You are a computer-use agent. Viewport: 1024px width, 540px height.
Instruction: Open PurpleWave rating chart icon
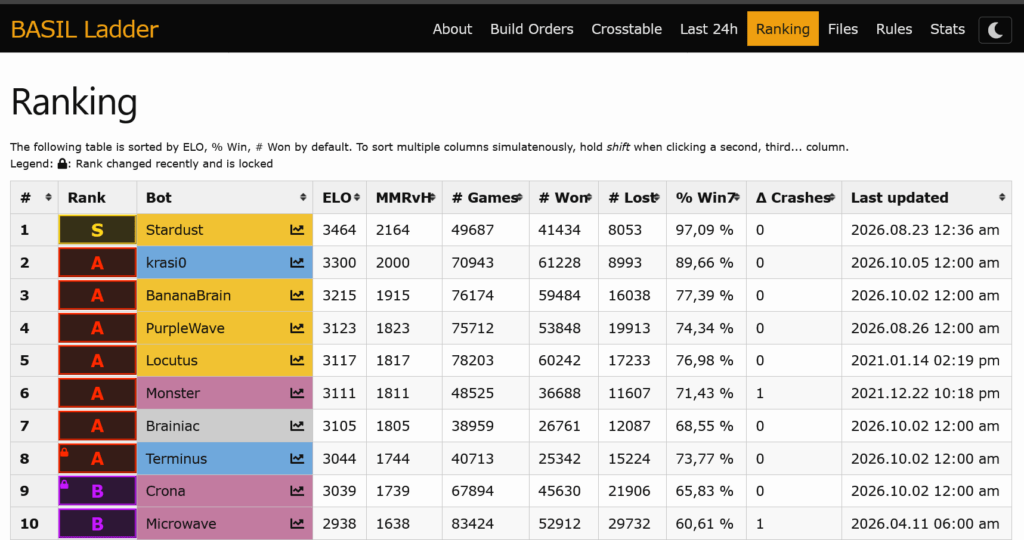coord(297,328)
